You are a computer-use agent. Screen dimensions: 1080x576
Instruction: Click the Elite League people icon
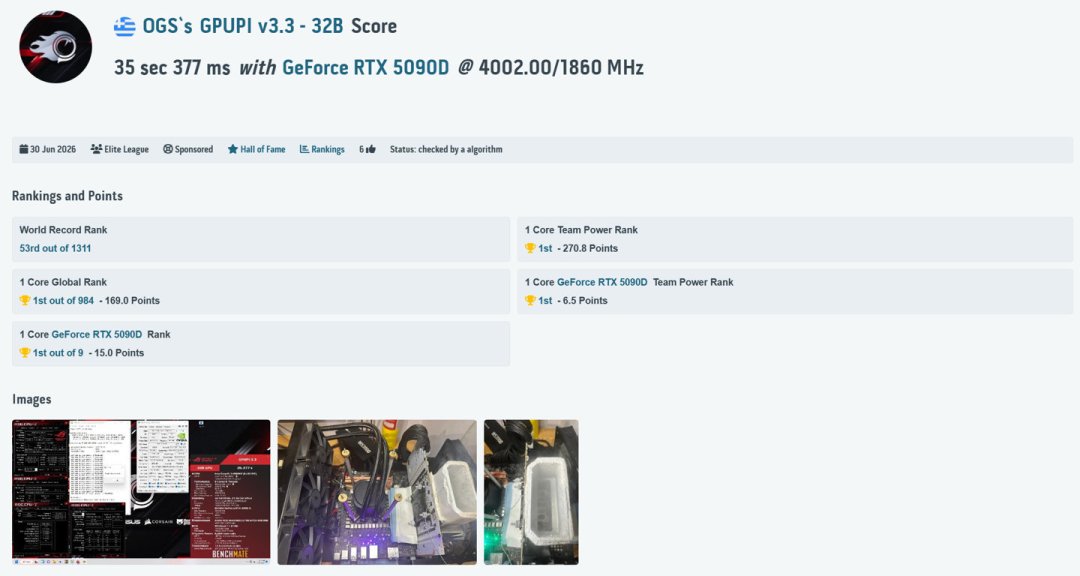[x=96, y=149]
